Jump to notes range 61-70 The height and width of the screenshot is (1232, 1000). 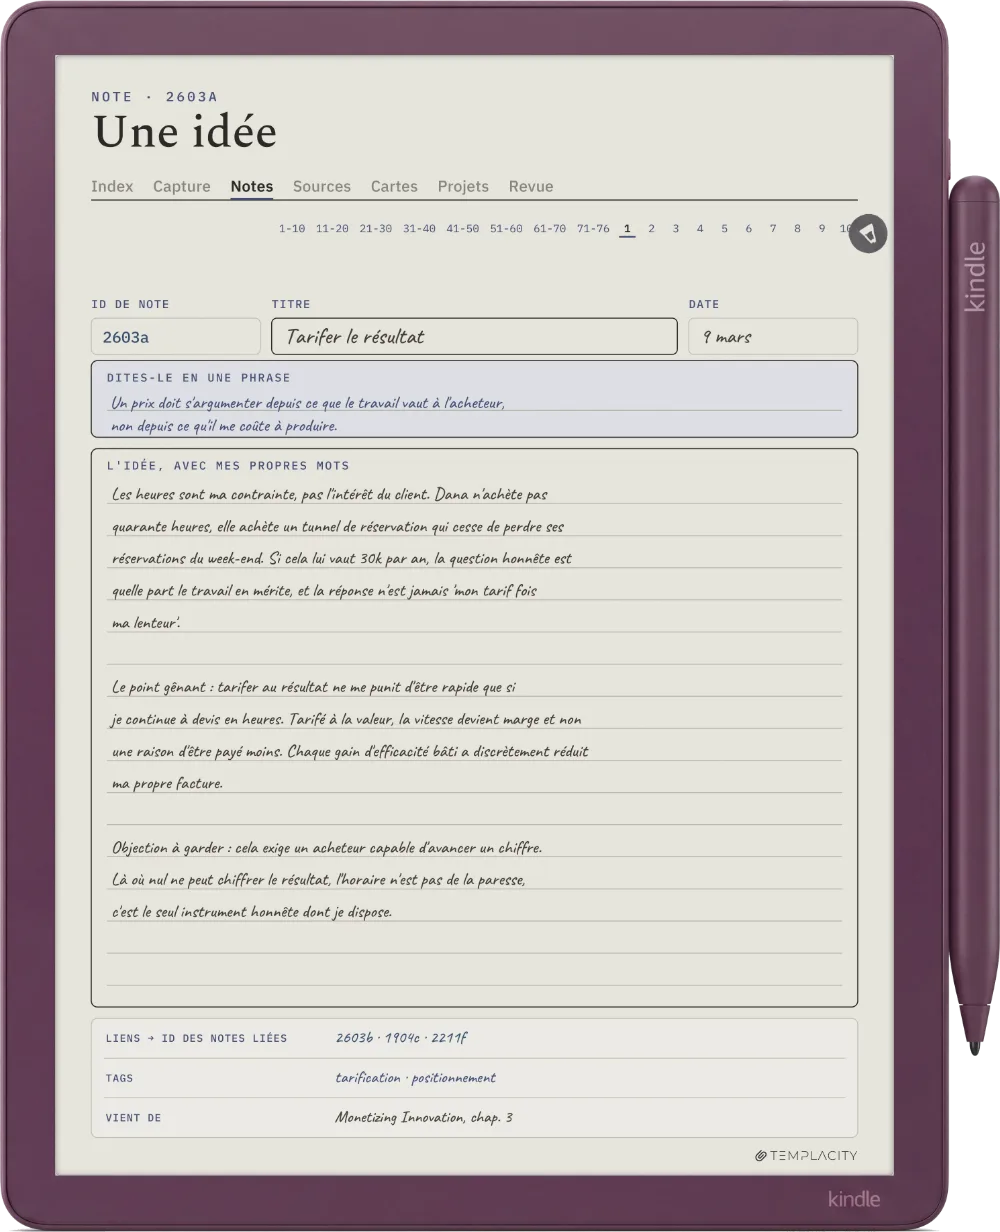(x=550, y=229)
